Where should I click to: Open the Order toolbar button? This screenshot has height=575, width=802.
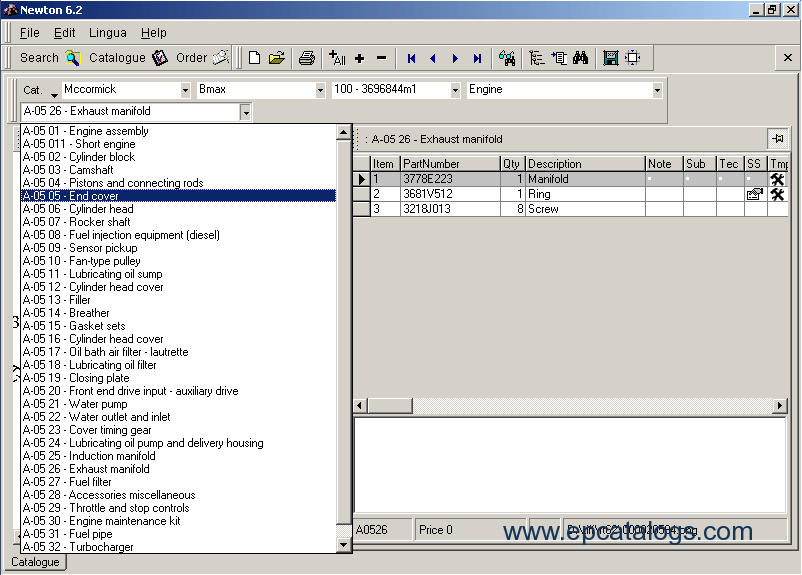202,58
